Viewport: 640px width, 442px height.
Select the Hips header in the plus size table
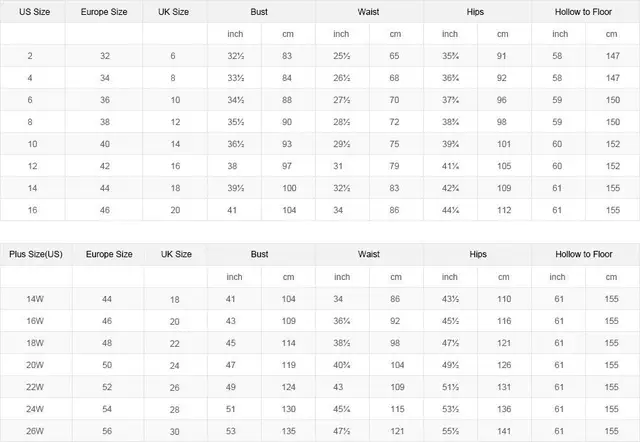coord(478,254)
